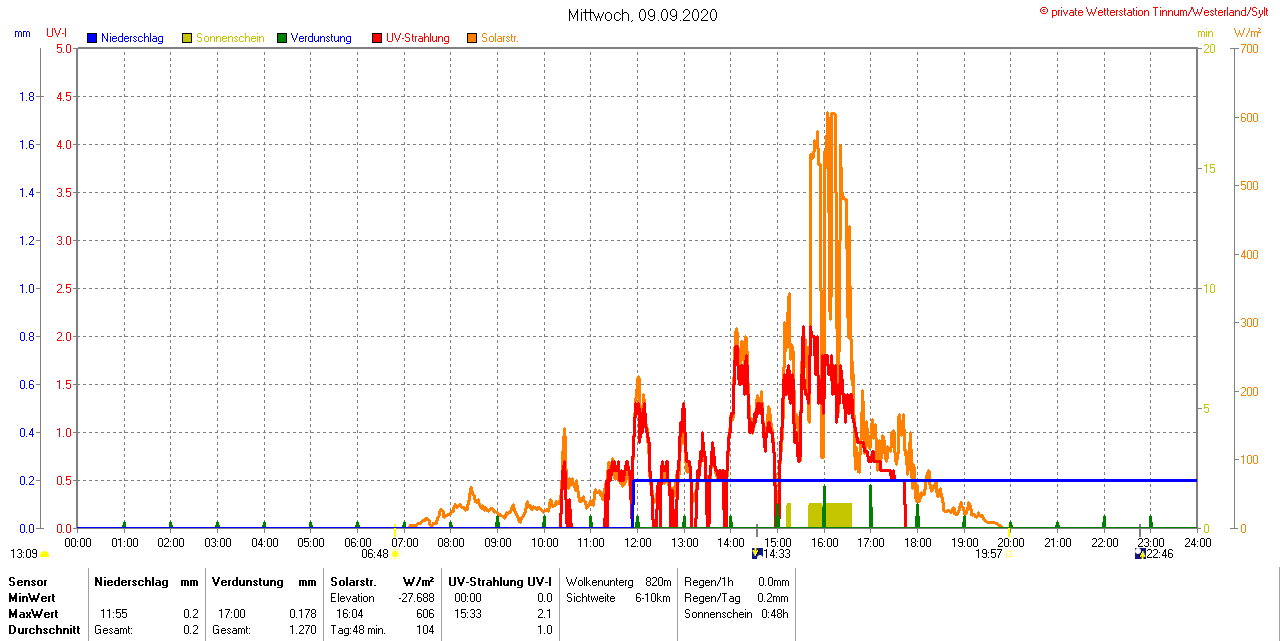Image resolution: width=1280 pixels, height=641 pixels.
Task: Click the sunrise icon next to 06:48
Action: (x=395, y=554)
